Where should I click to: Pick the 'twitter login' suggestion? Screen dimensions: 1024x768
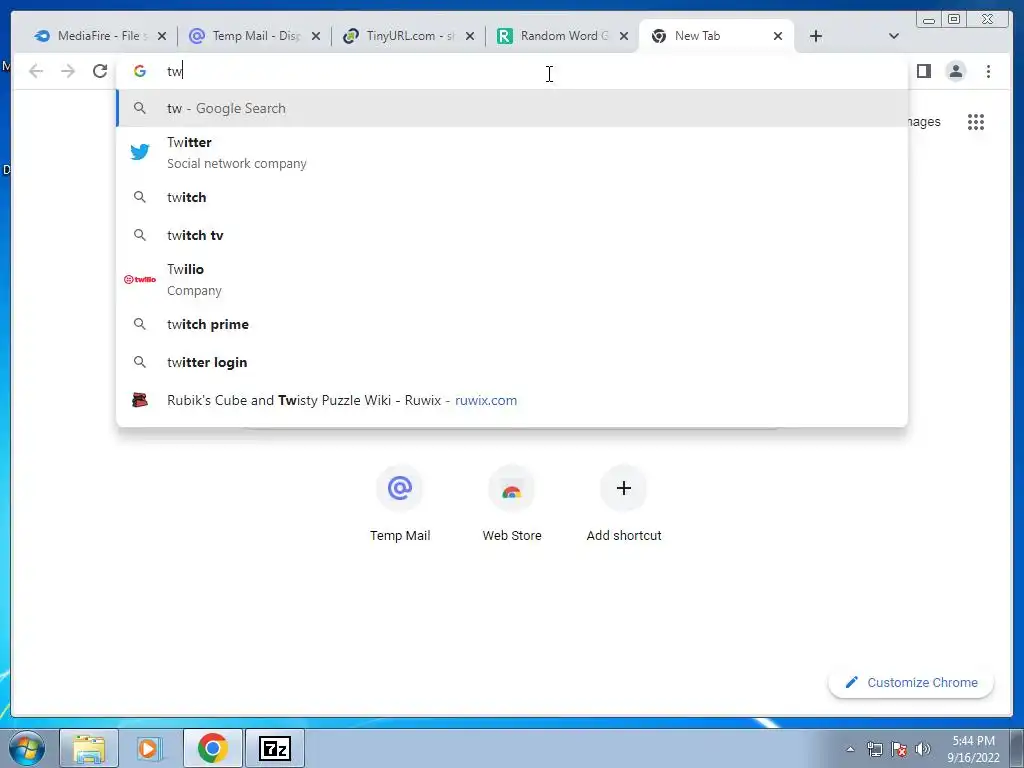click(512, 362)
